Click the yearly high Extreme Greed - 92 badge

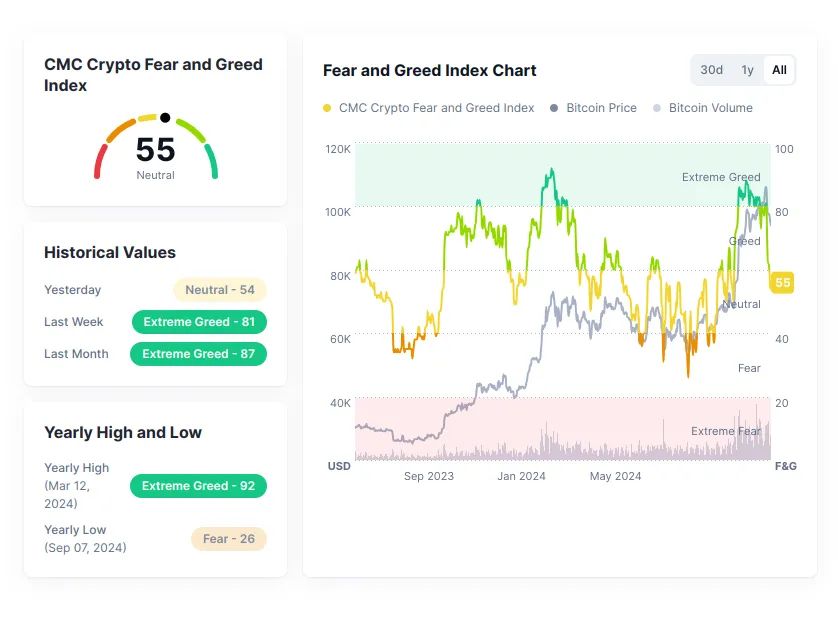(x=198, y=486)
